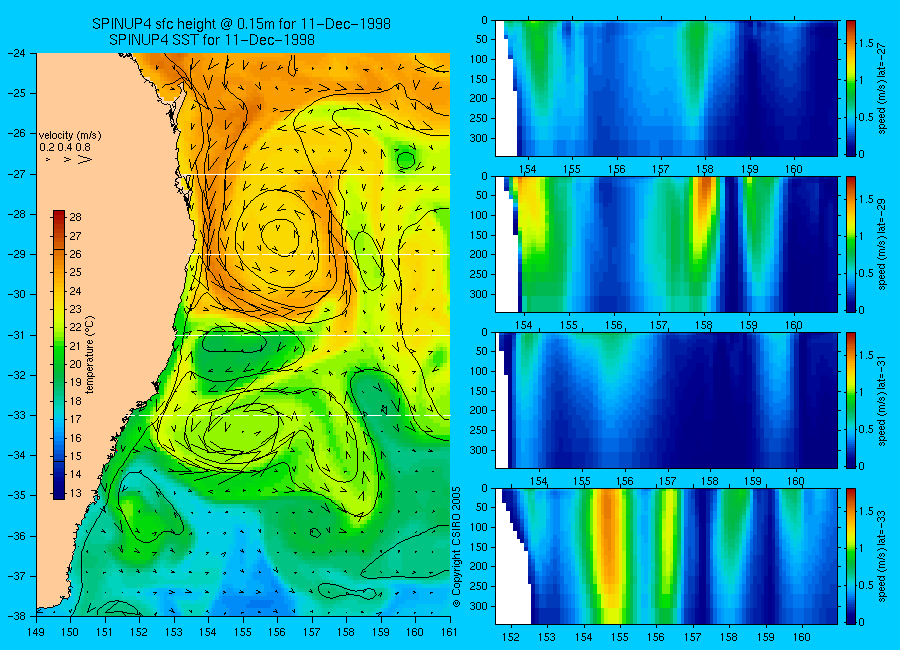Click the 161 longitude label on the map axis
Image resolution: width=900 pixels, height=650 pixels.
pos(449,632)
